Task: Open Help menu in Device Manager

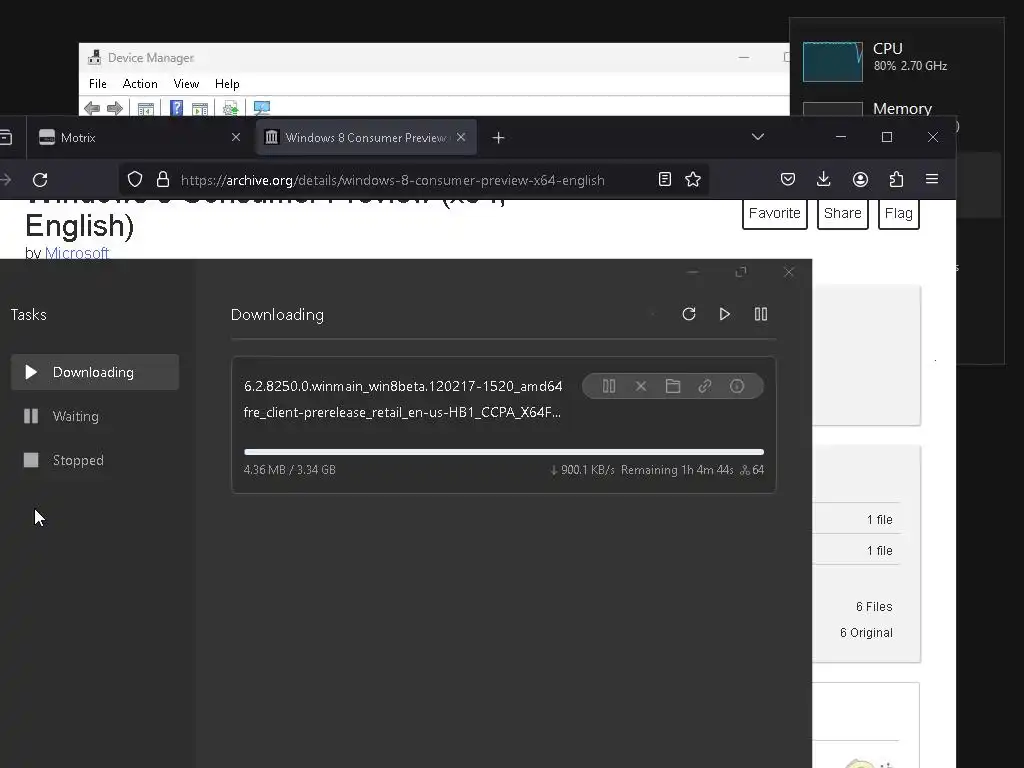Action: coord(227,84)
